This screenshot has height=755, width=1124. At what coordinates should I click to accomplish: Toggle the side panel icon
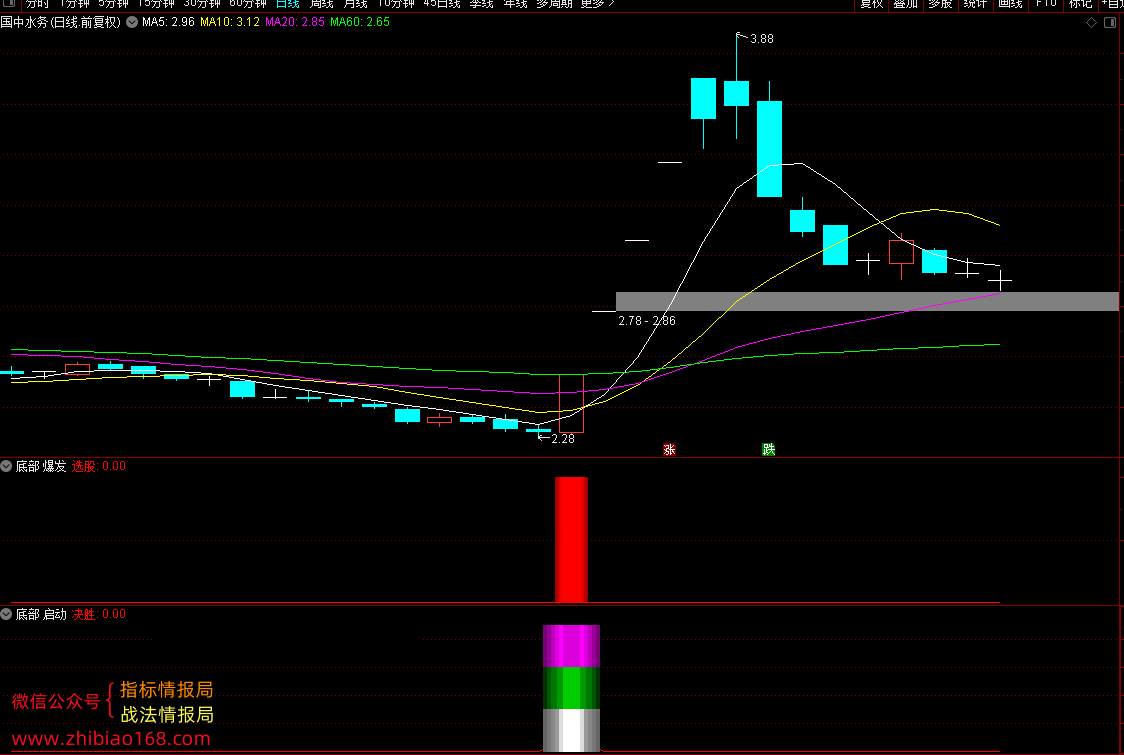(1110, 22)
